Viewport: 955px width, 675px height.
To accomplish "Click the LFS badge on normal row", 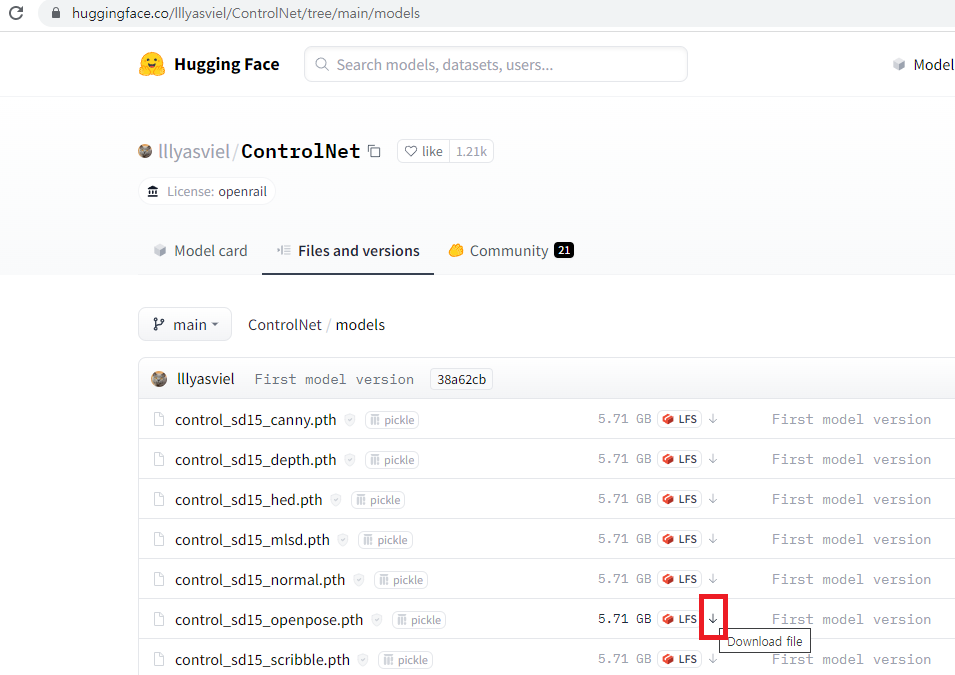I will click(x=680, y=579).
